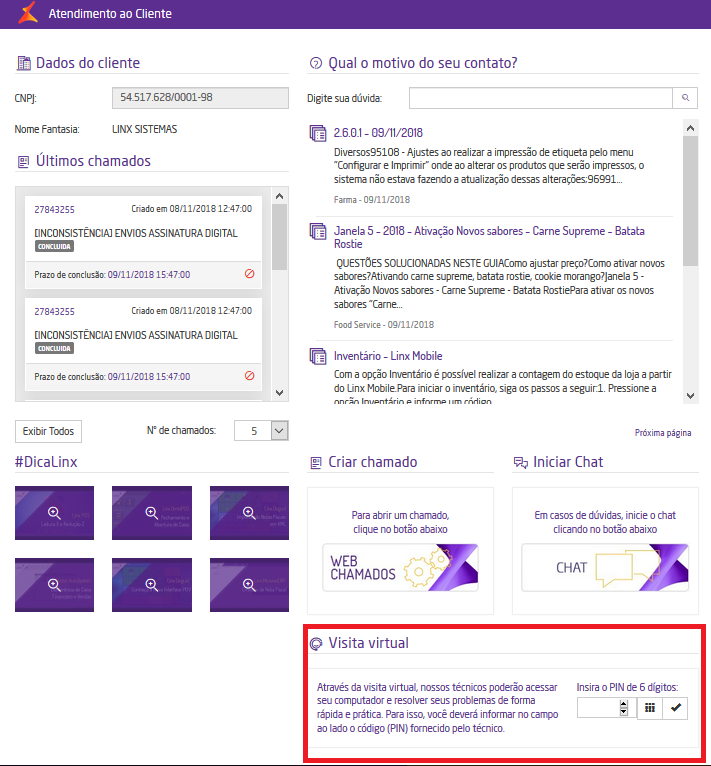Screen dimensions: 711x766
Task: Click the icon next to Últimos chamados heading
Action: click(23, 162)
